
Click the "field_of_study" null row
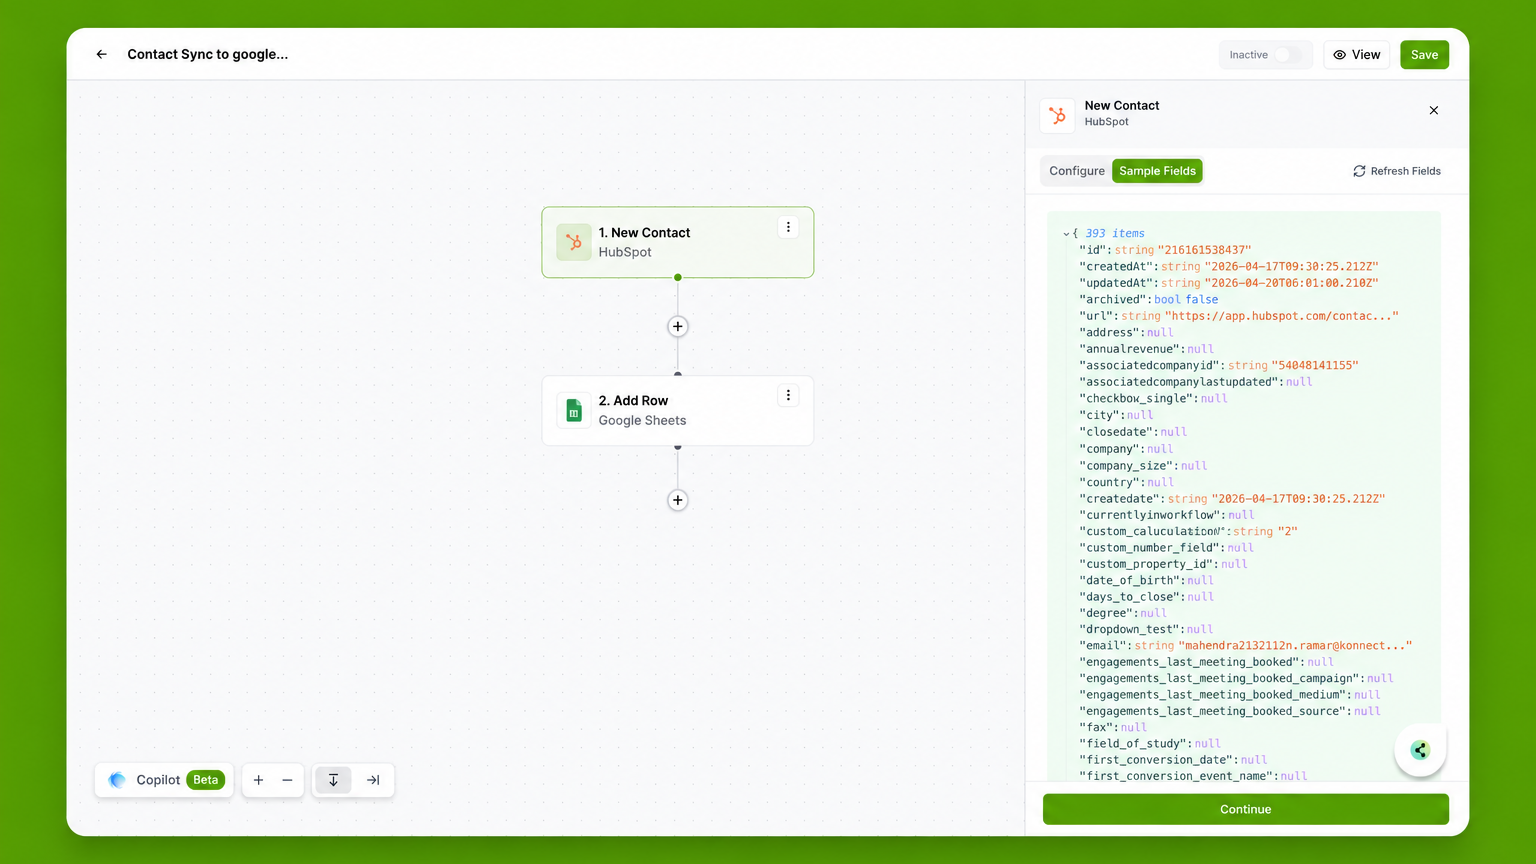(x=1150, y=744)
